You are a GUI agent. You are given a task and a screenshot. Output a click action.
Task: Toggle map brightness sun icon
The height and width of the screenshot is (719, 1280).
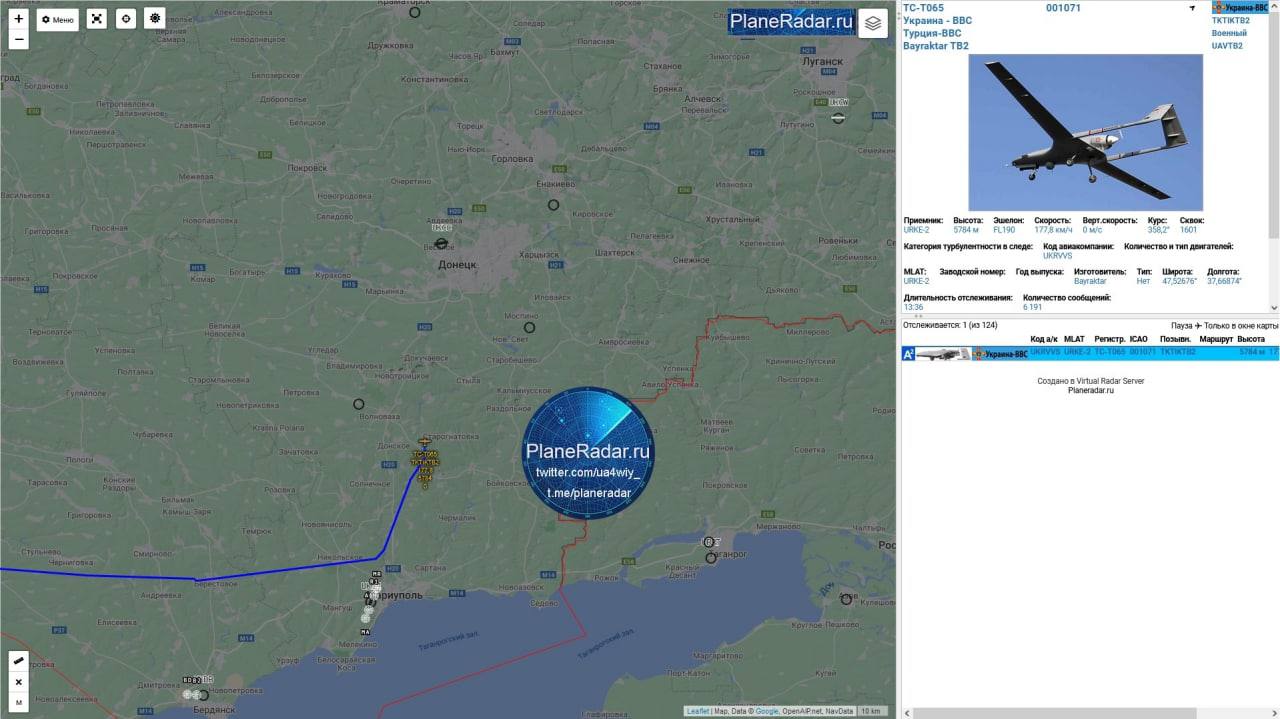pos(154,18)
